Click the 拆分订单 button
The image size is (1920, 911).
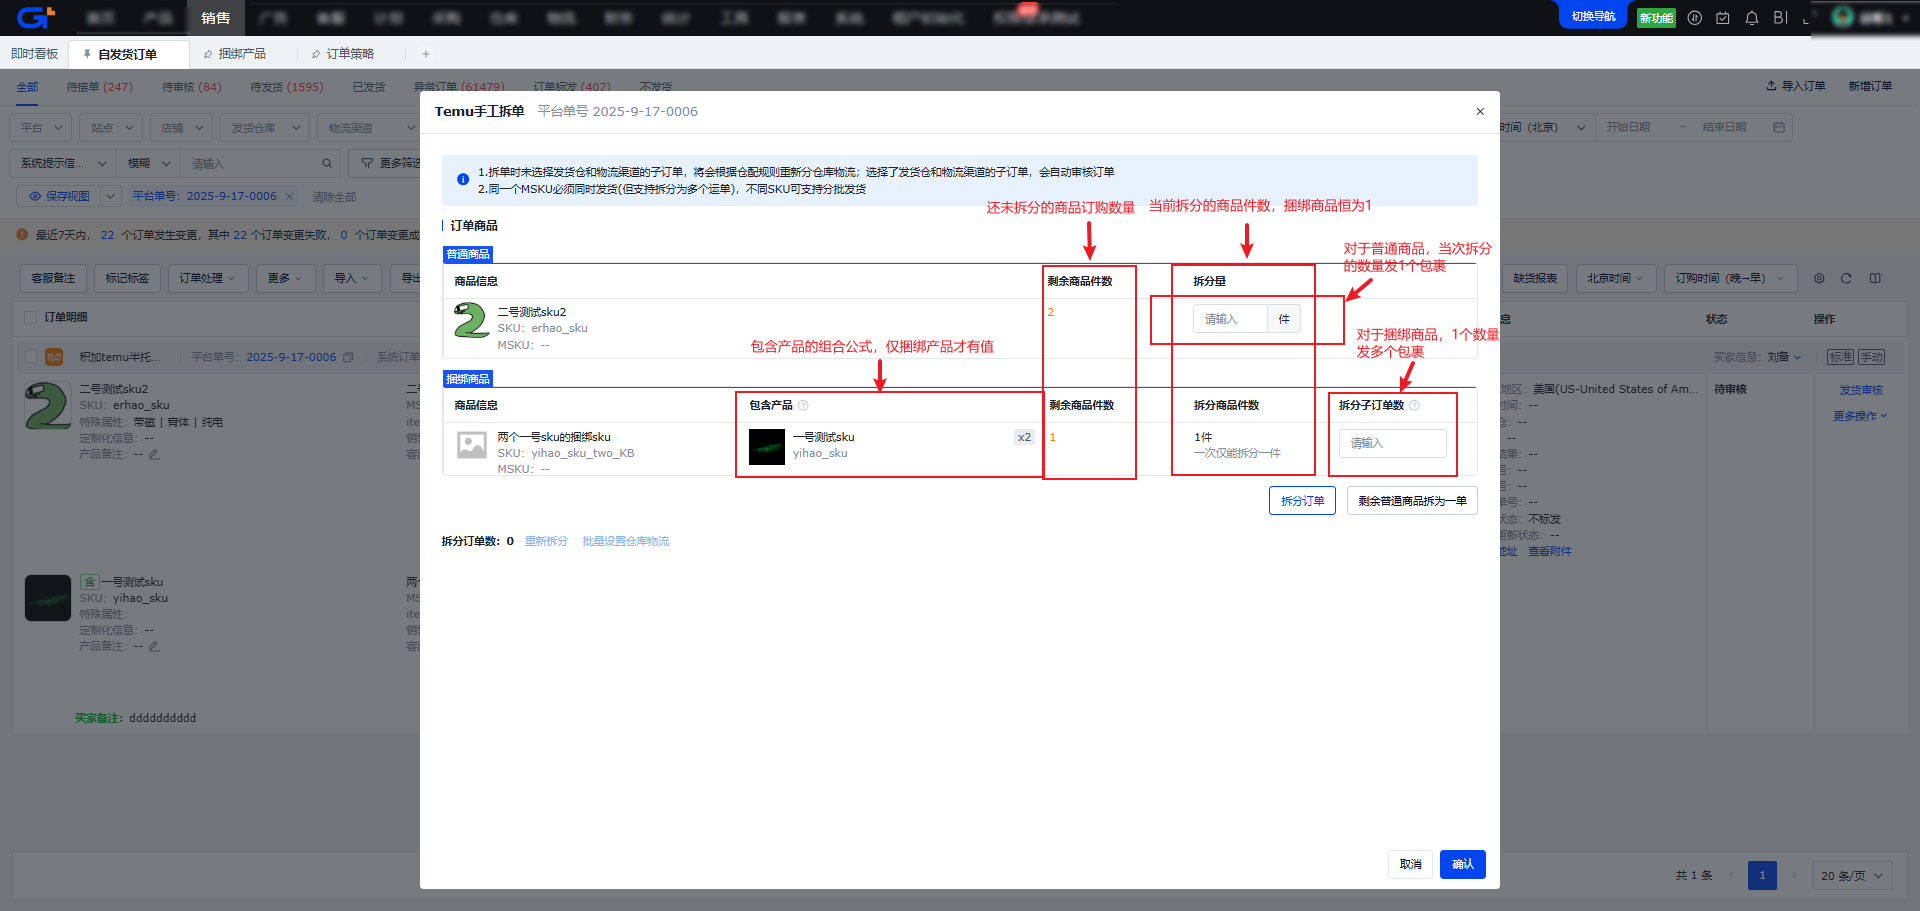pyautogui.click(x=1302, y=501)
